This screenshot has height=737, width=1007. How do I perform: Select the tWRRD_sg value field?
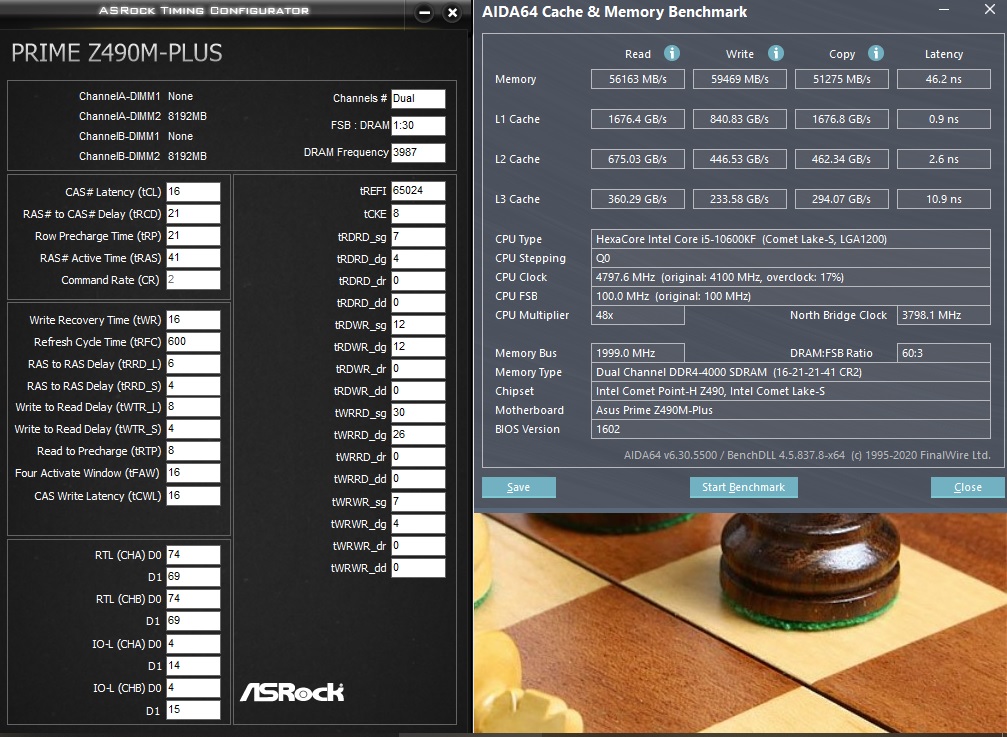pyautogui.click(x=418, y=413)
